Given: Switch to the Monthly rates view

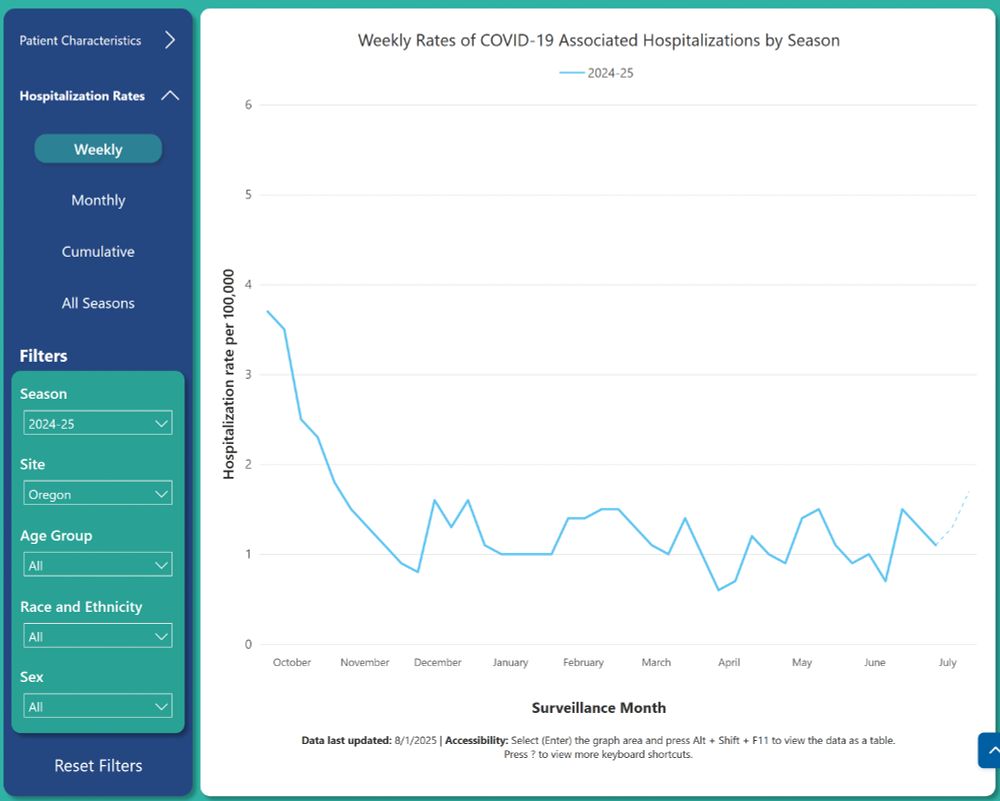Looking at the screenshot, I should [x=98, y=200].
